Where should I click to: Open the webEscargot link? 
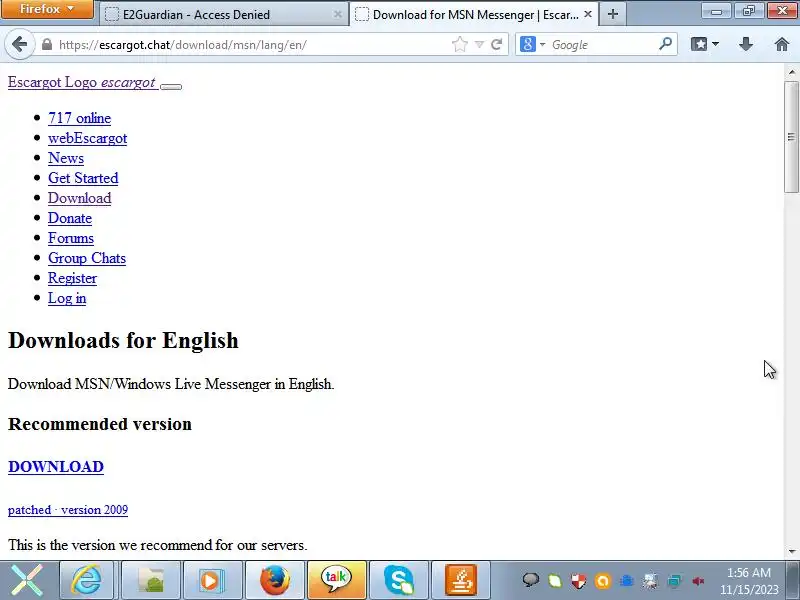87,138
